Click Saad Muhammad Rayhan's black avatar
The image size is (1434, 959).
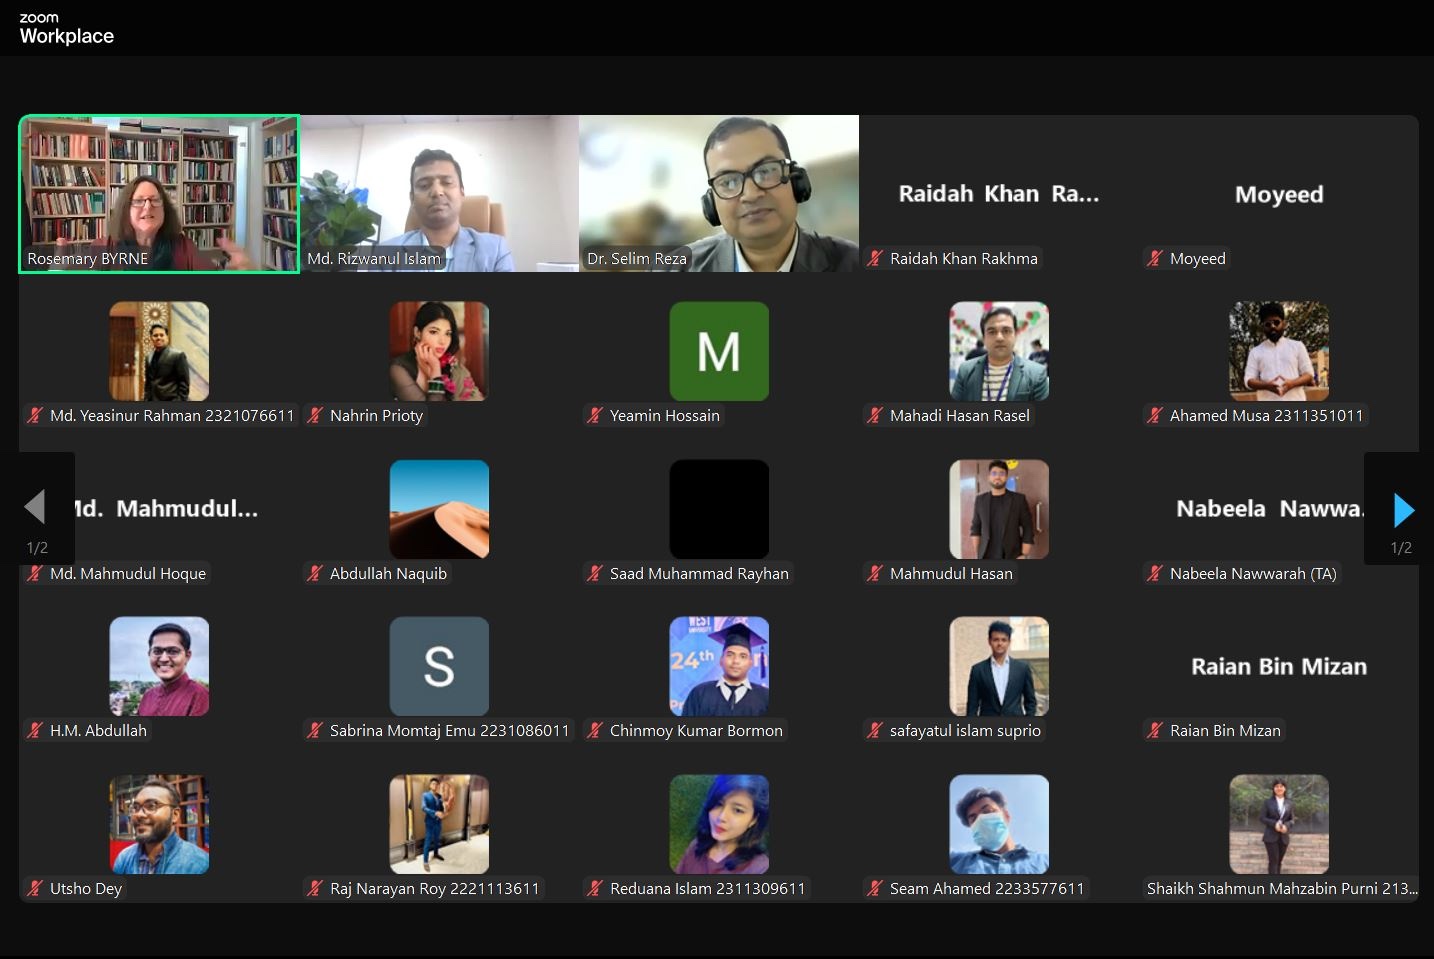coord(719,509)
